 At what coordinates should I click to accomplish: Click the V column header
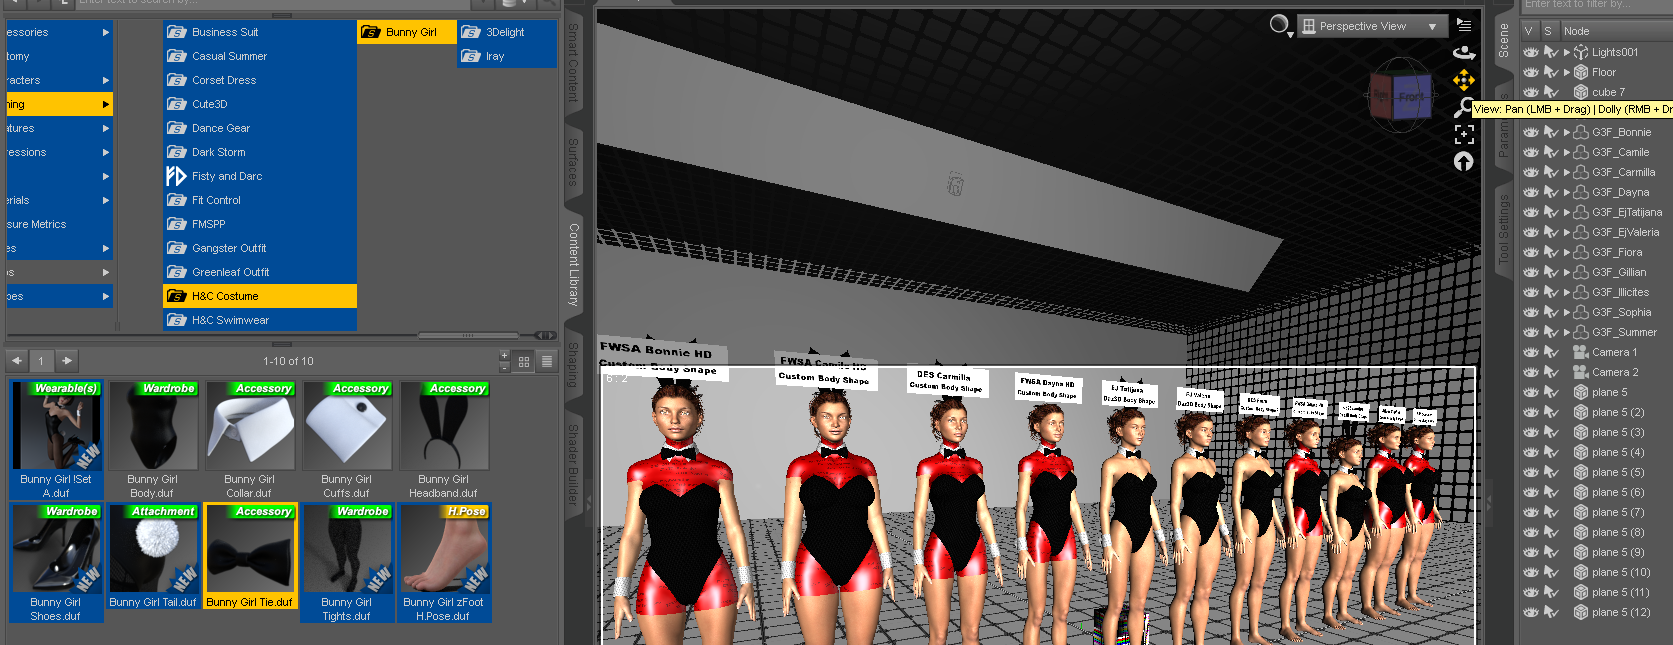[1528, 31]
